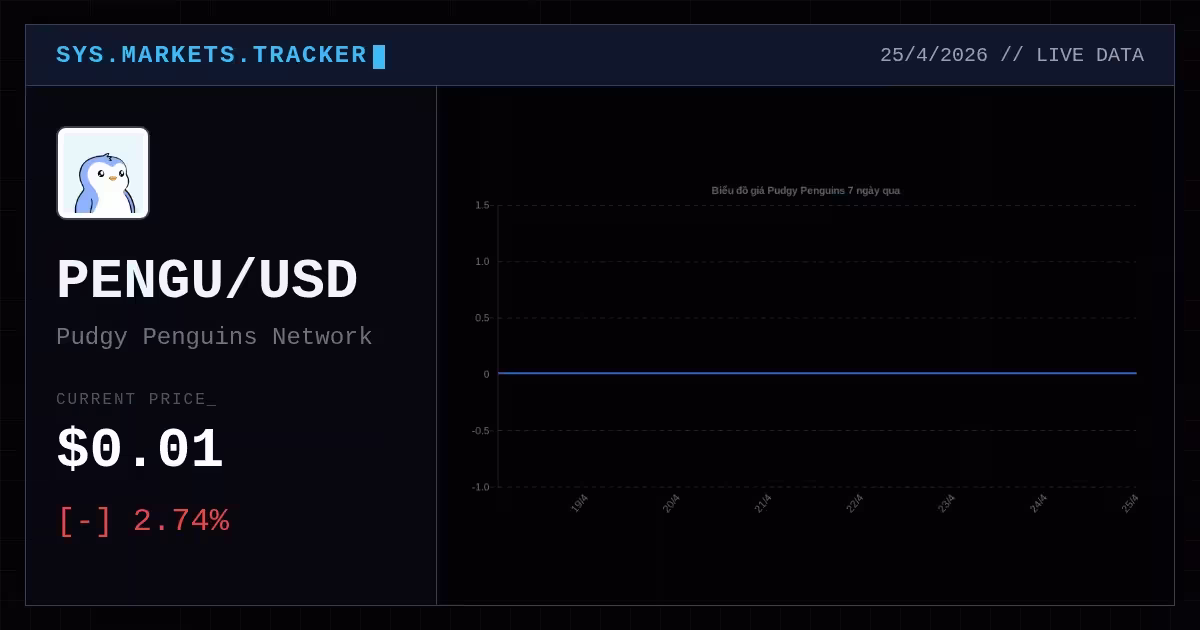This screenshot has height=630, width=1200.
Task: Click the 24/4 date on x-axis
Action: click(x=1039, y=504)
